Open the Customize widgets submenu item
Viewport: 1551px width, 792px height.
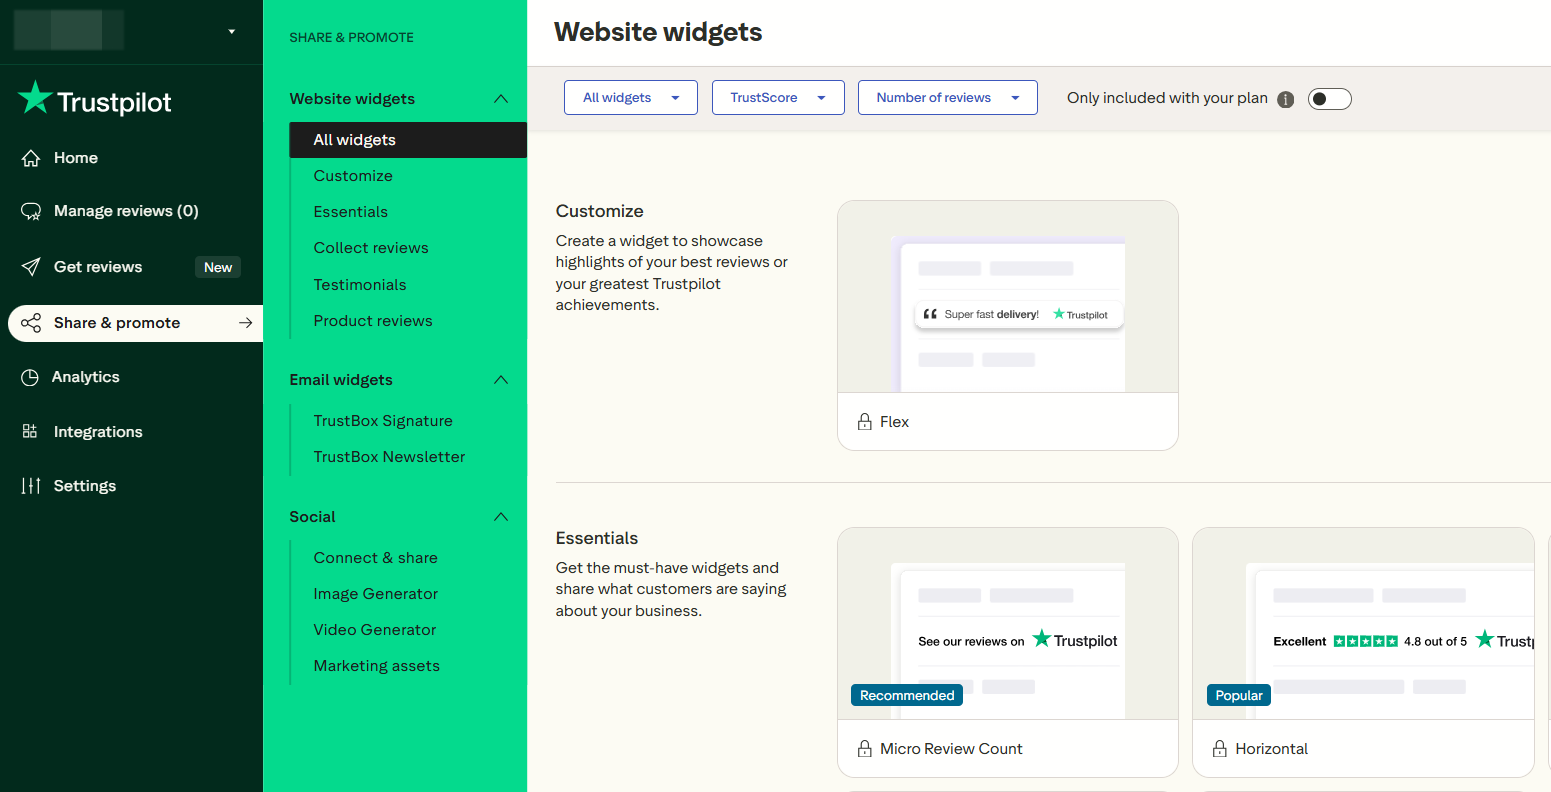click(353, 176)
